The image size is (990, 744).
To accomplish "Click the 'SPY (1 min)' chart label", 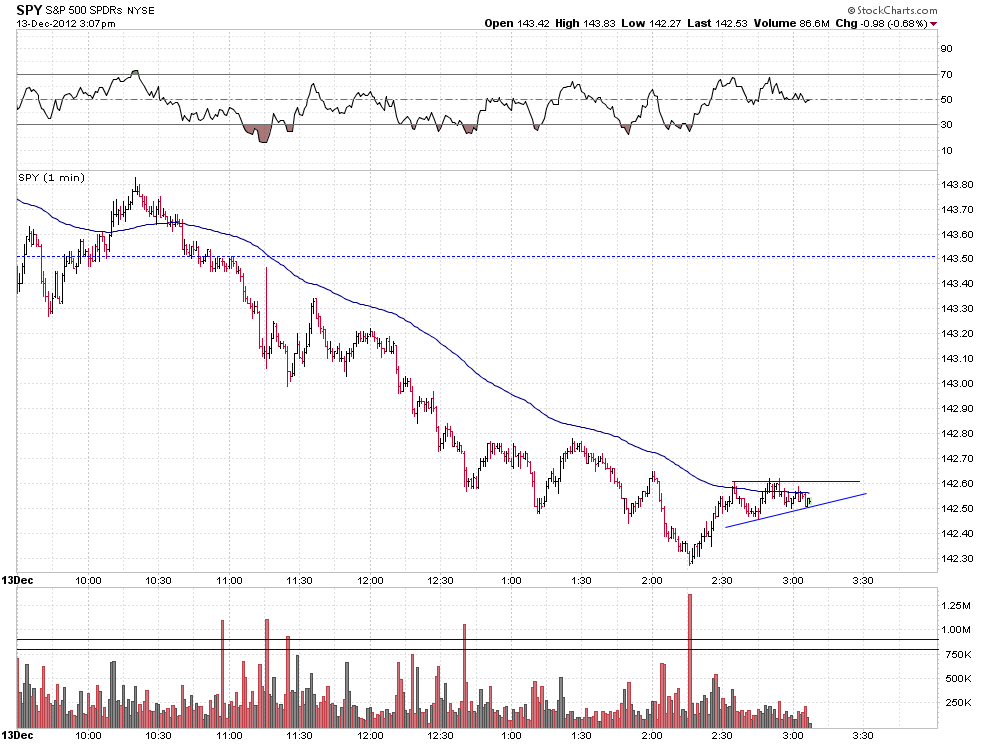I will click(51, 177).
